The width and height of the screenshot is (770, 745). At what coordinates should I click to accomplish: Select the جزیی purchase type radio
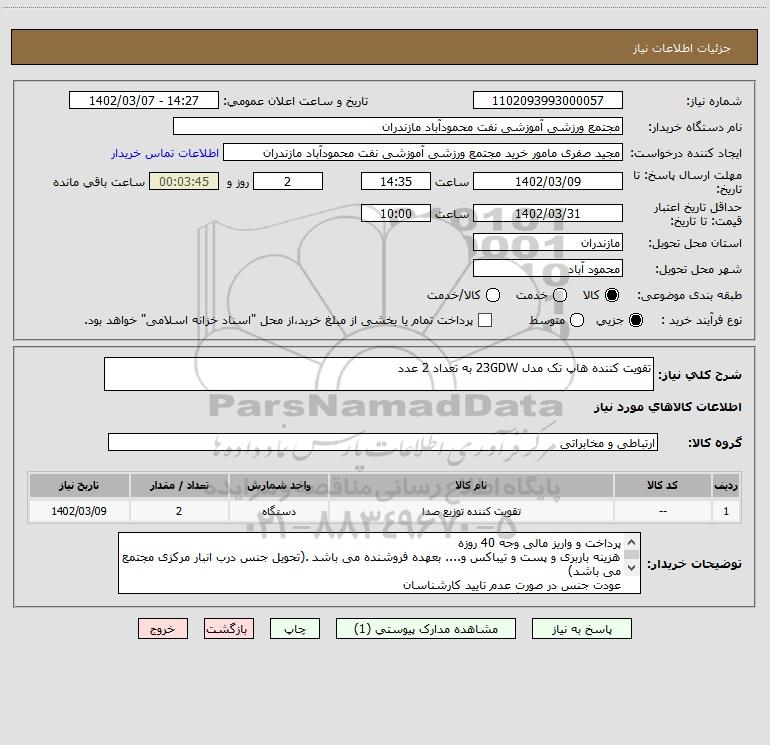[635, 320]
